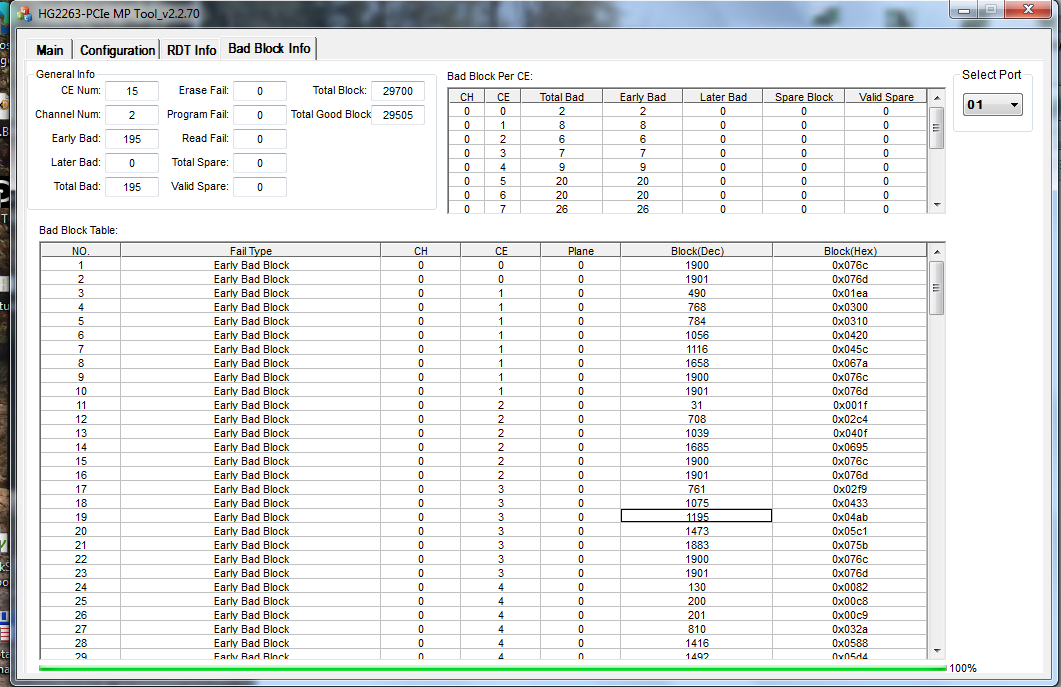Select the Bad Block Info tab
The height and width of the screenshot is (687, 1061).
tap(269, 49)
